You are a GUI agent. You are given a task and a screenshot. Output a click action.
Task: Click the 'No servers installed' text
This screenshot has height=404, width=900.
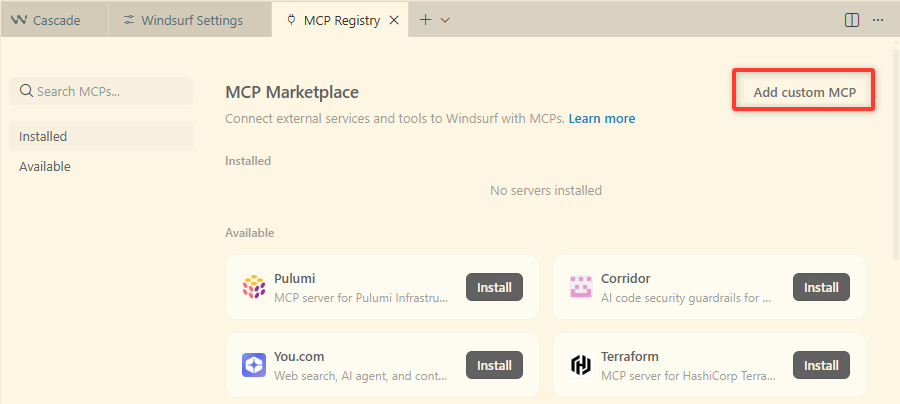click(x=546, y=191)
